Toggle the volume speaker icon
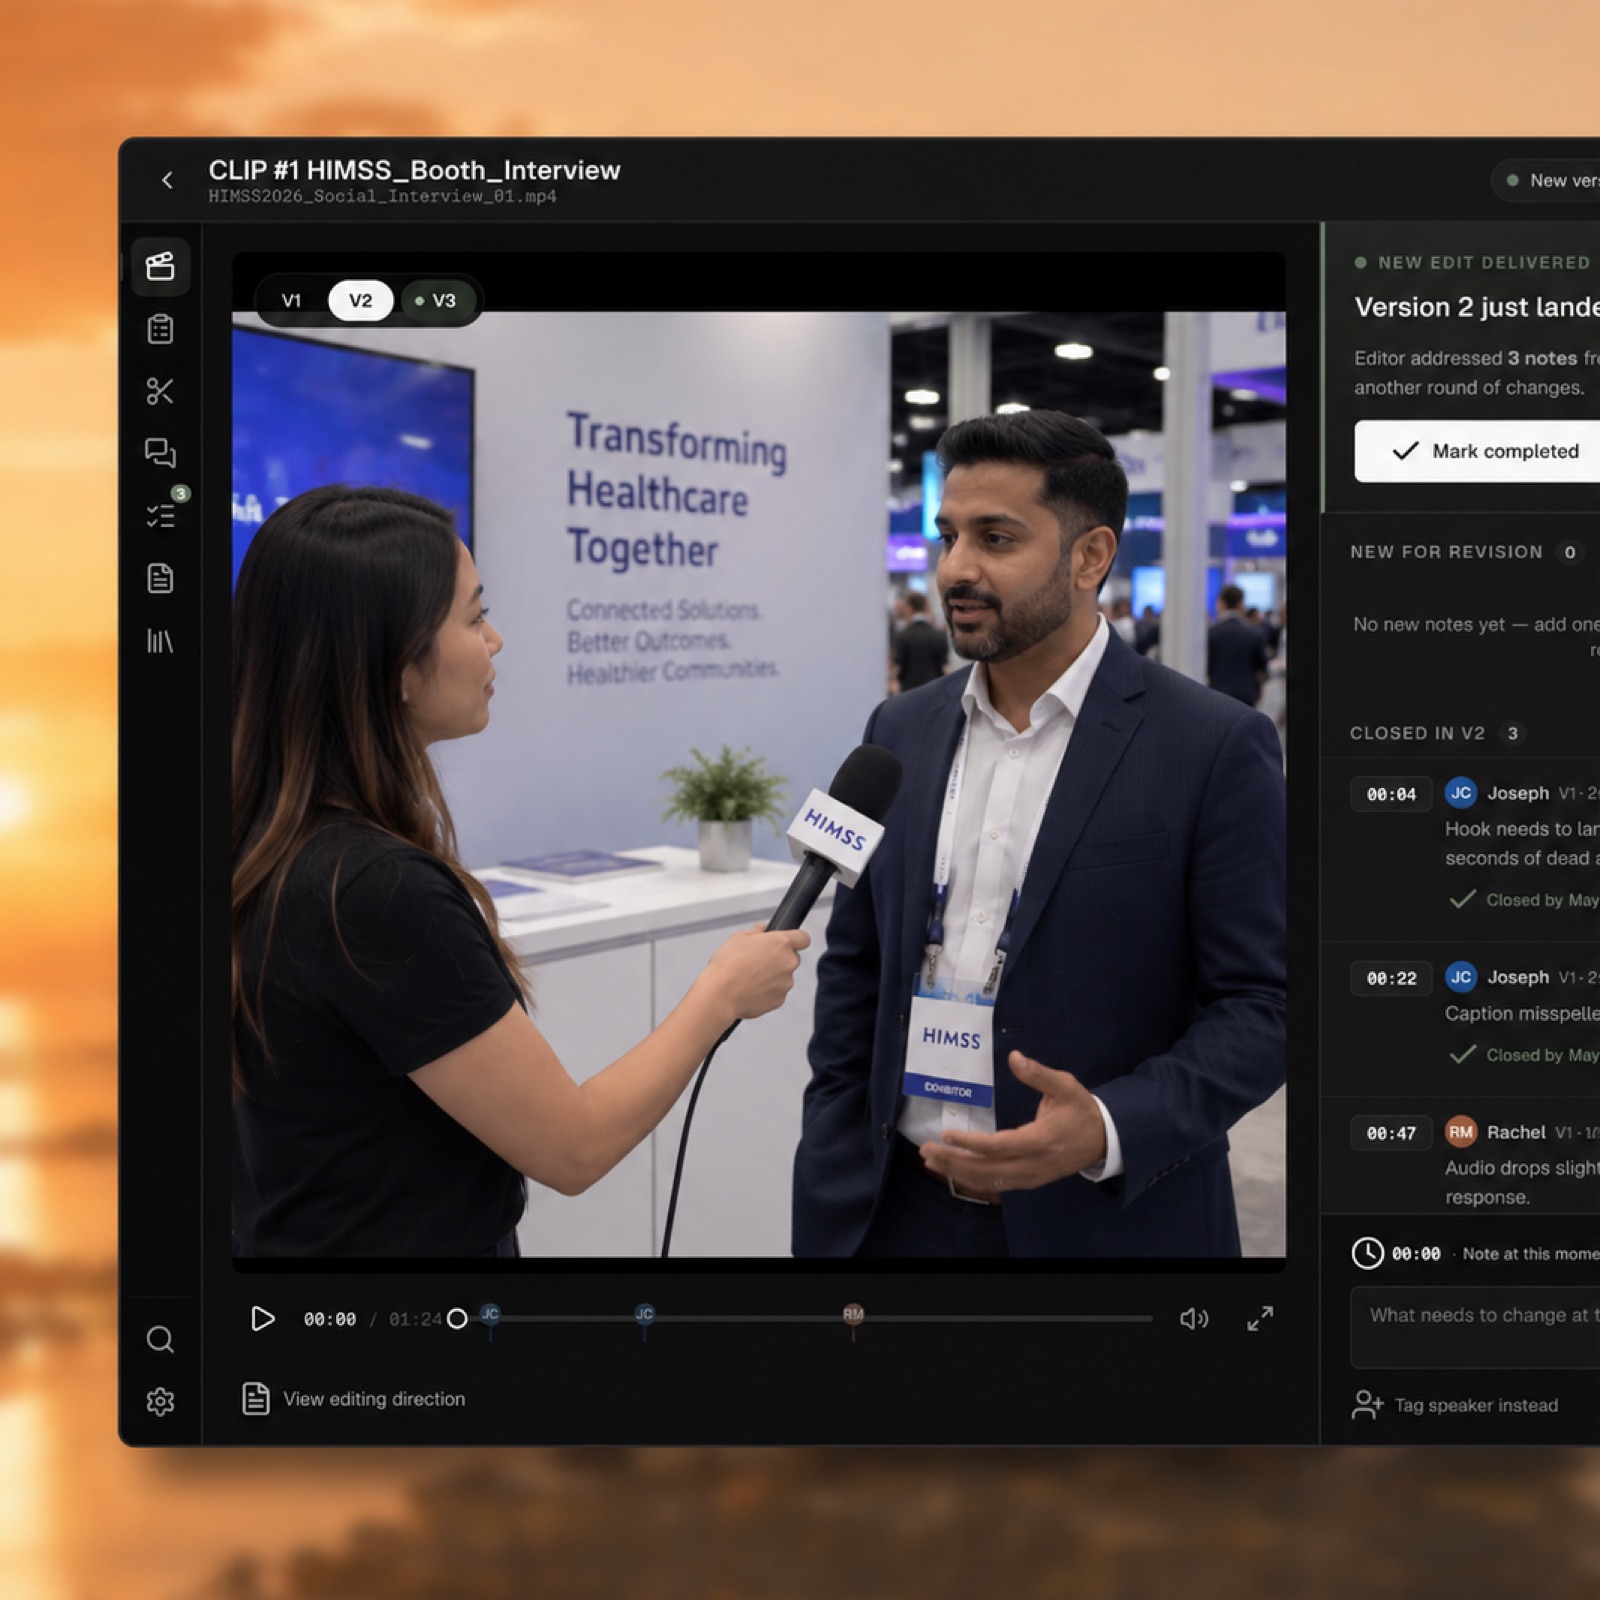This screenshot has height=1600, width=1600. [1194, 1319]
